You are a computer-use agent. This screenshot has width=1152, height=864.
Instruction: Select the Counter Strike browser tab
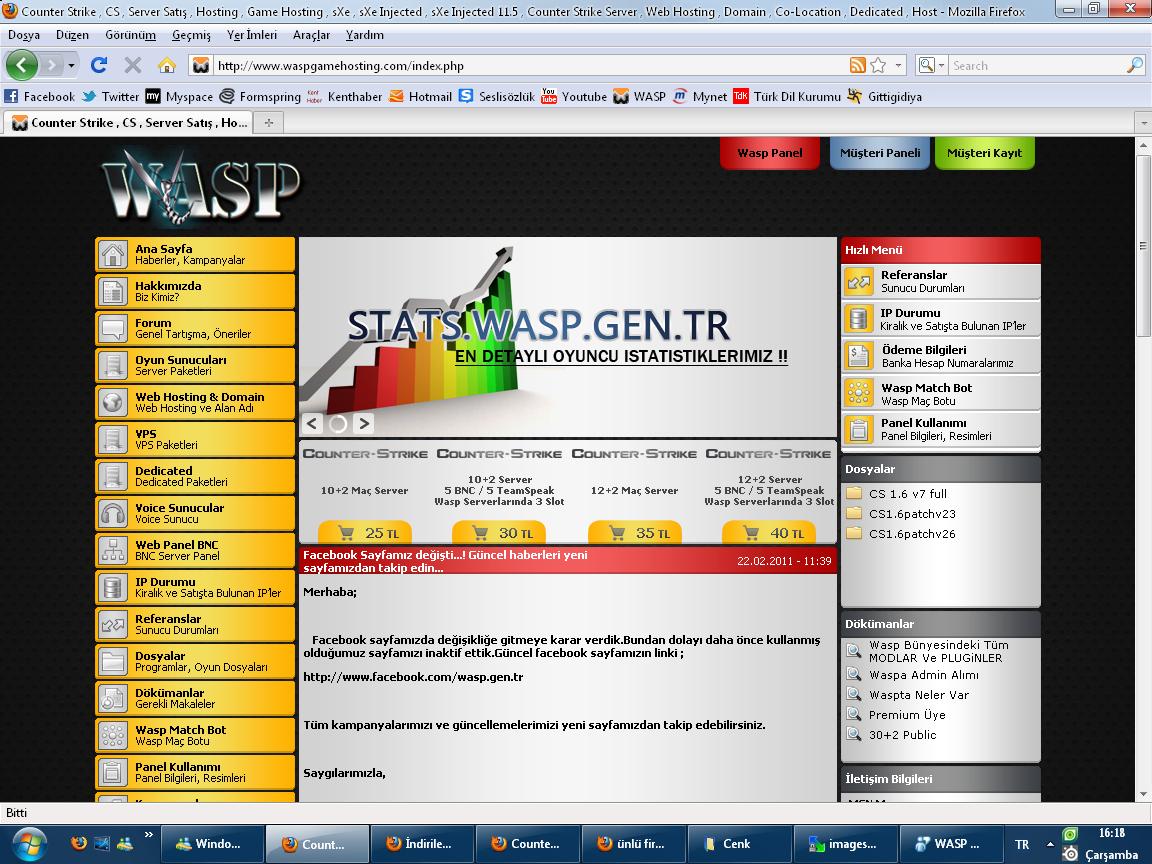click(129, 123)
